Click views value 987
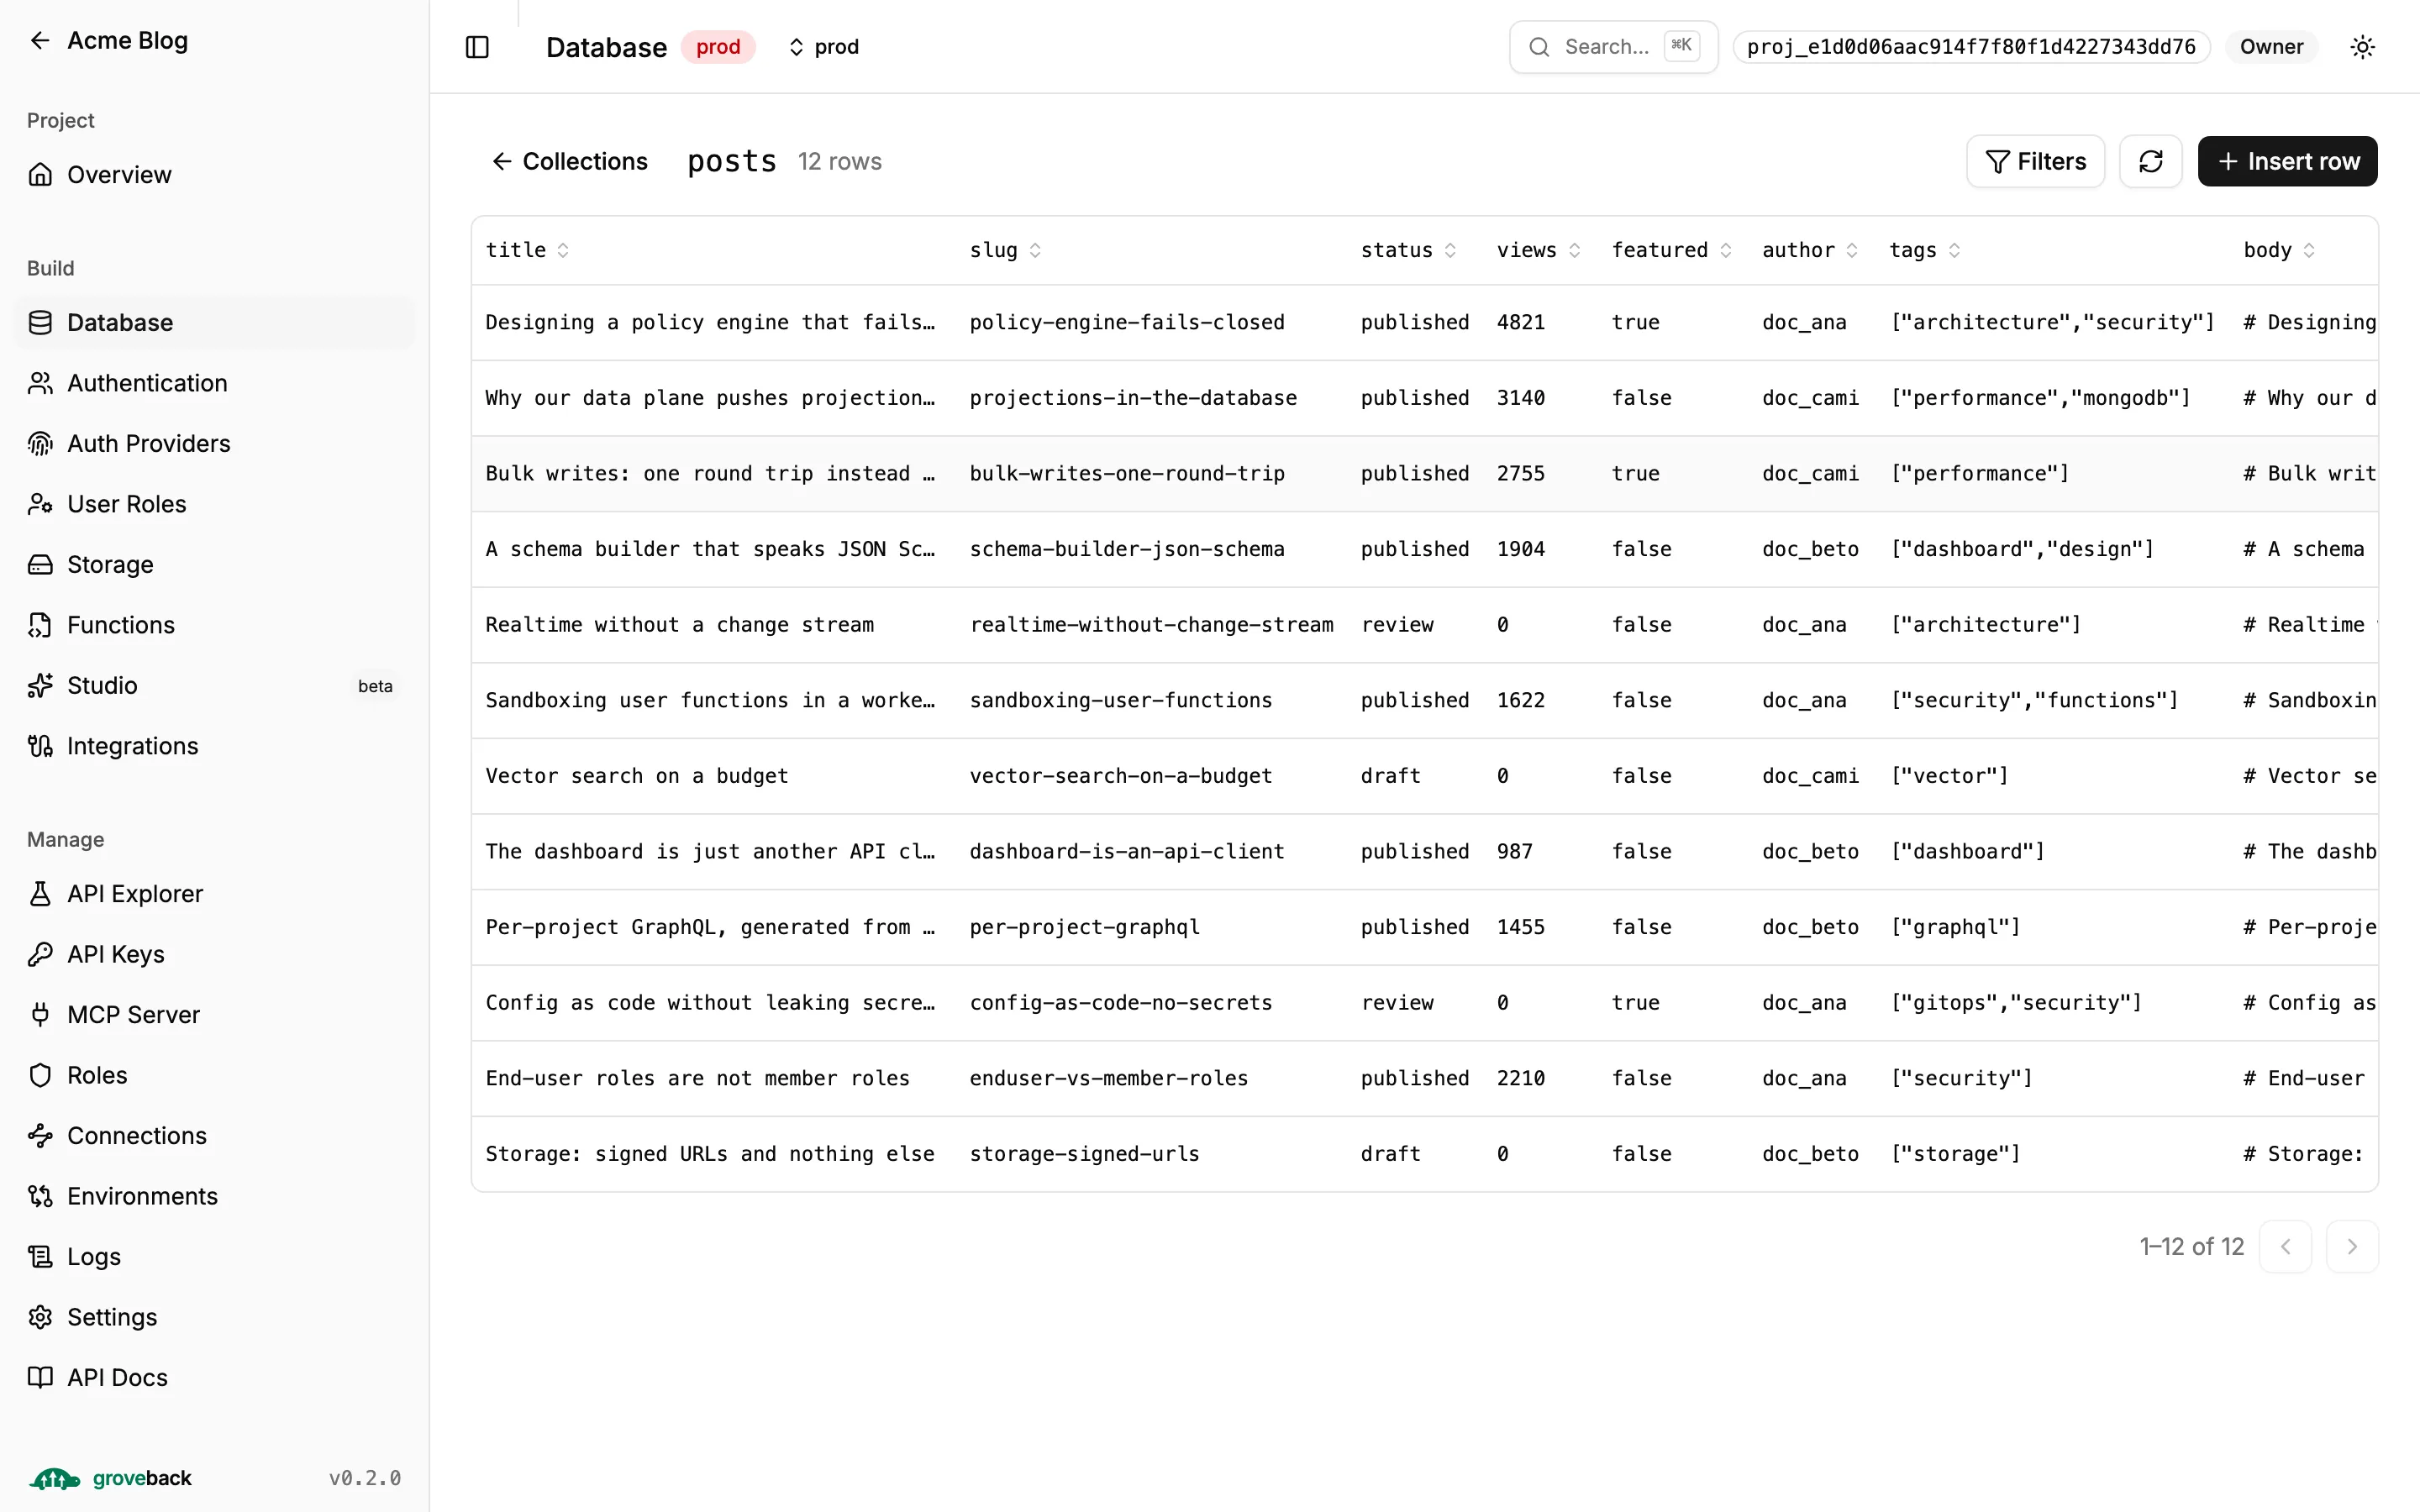Image resolution: width=2420 pixels, height=1512 pixels. pos(1514,851)
